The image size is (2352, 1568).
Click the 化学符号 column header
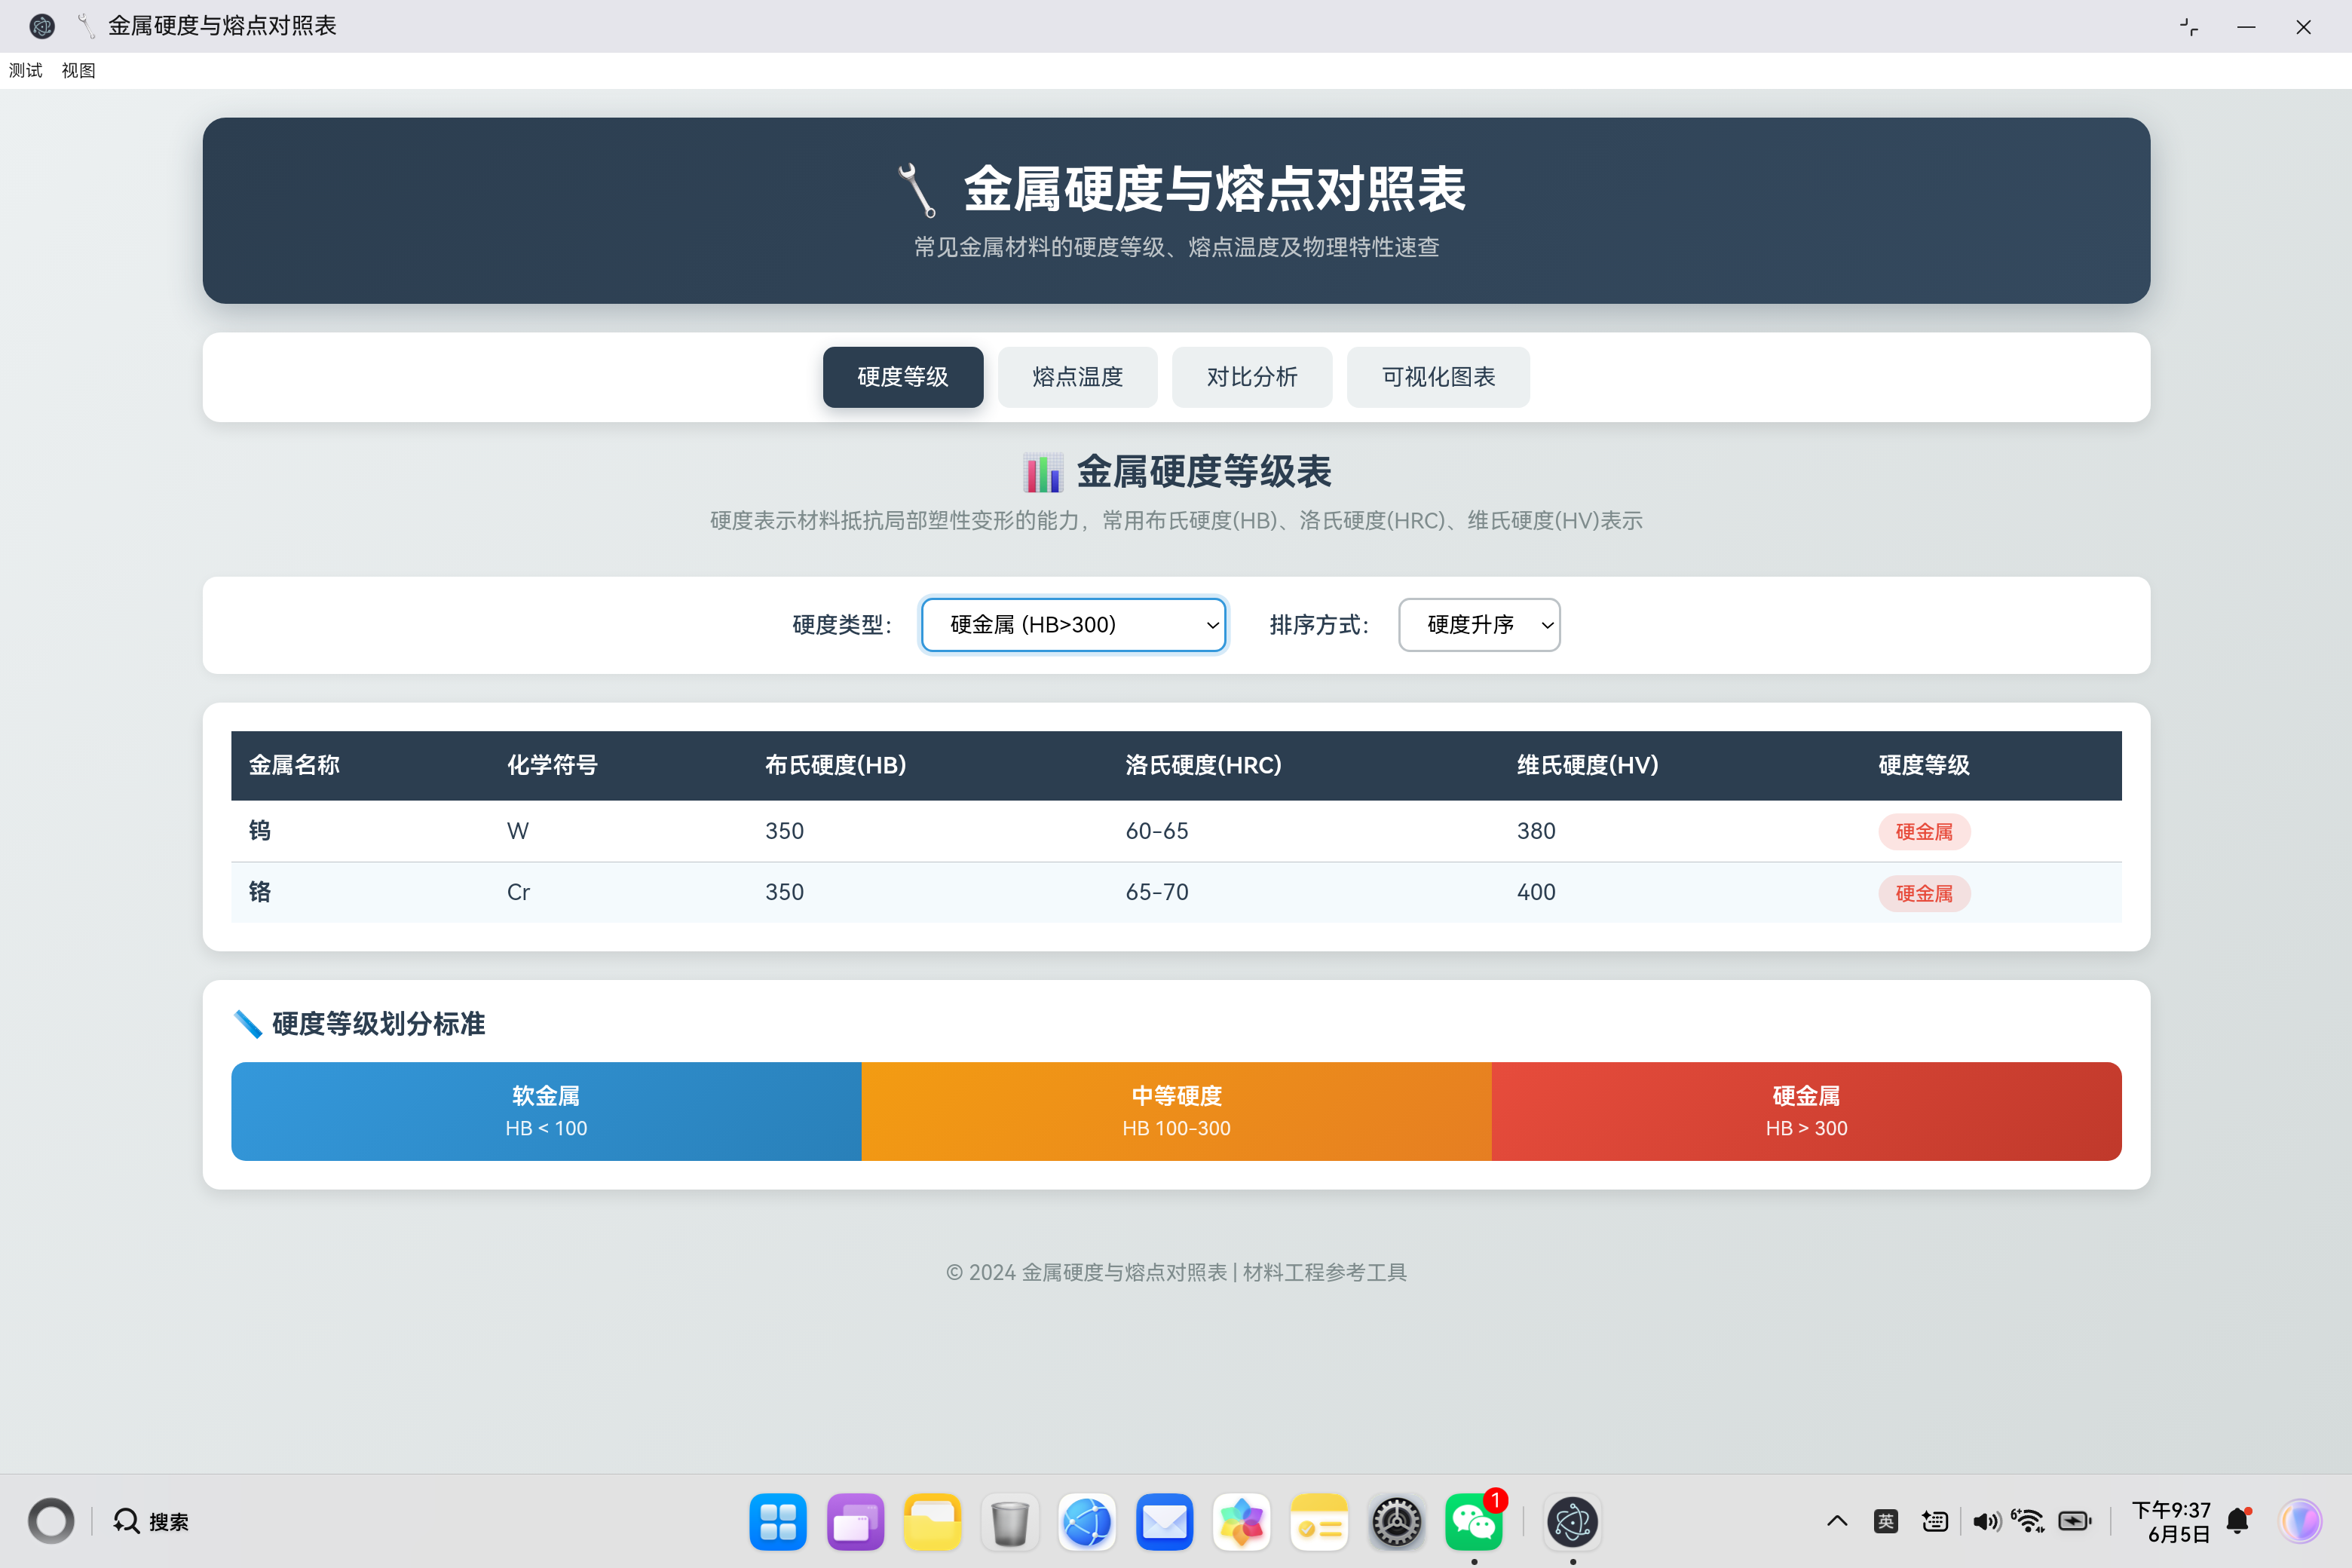click(552, 765)
